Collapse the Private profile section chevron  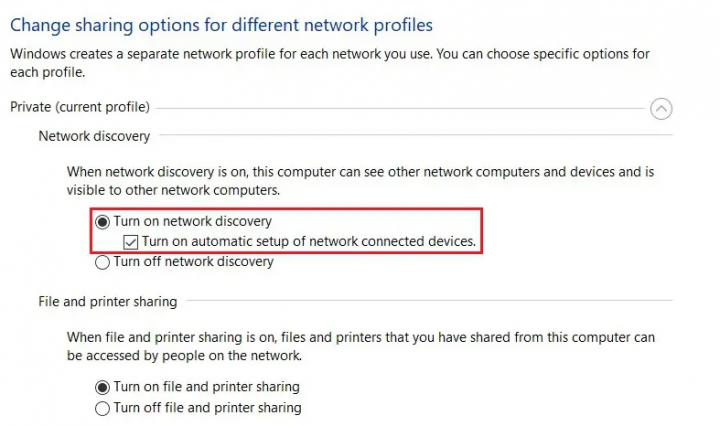coord(661,109)
